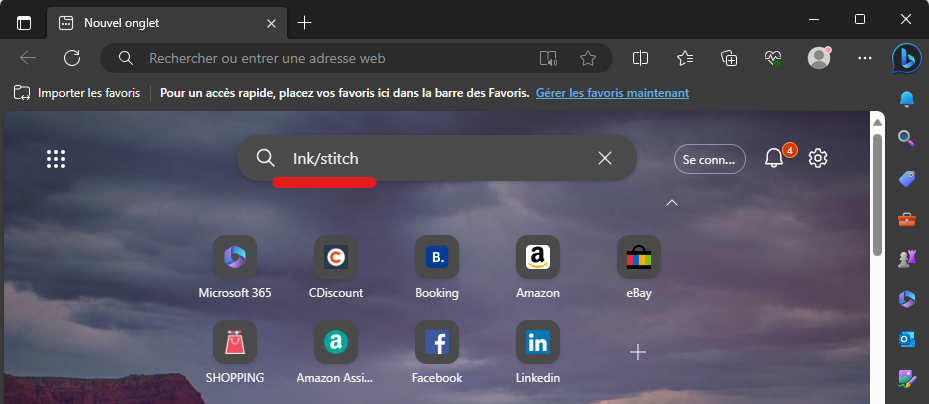Open the profile avatar menu
The image size is (929, 404).
(x=819, y=57)
